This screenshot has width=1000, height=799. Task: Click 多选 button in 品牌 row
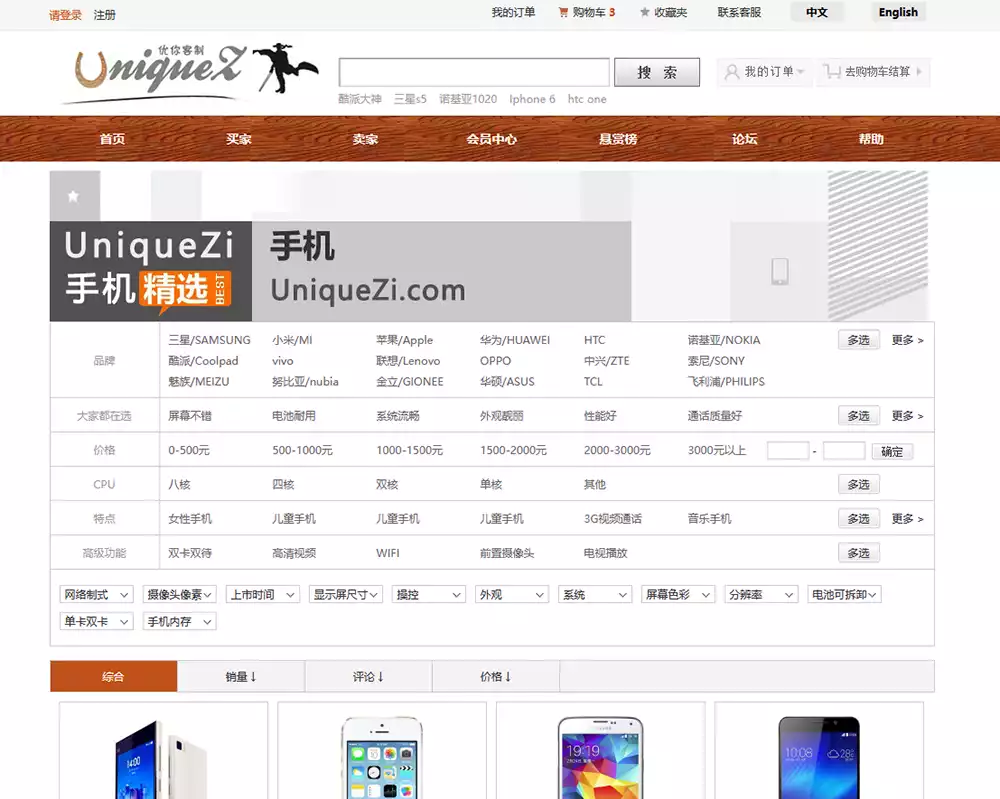pyautogui.click(x=858, y=340)
